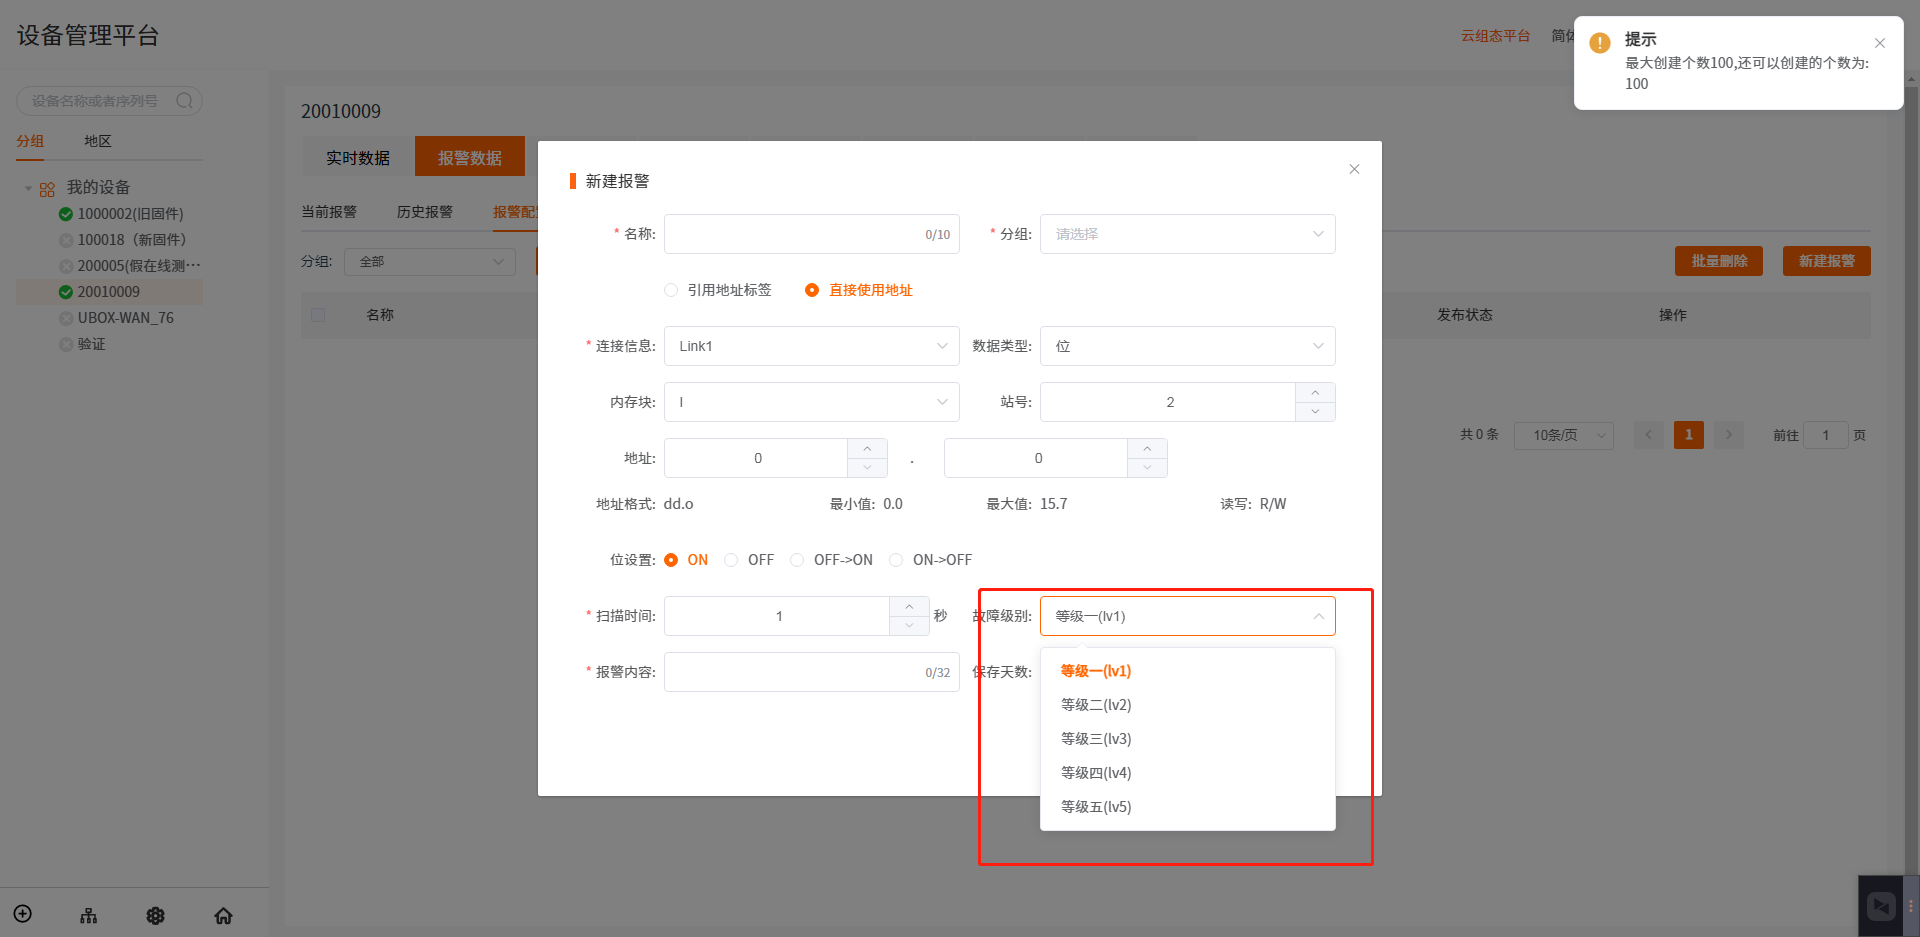Click the 批量删除 button
The width and height of the screenshot is (1920, 937).
tap(1719, 261)
